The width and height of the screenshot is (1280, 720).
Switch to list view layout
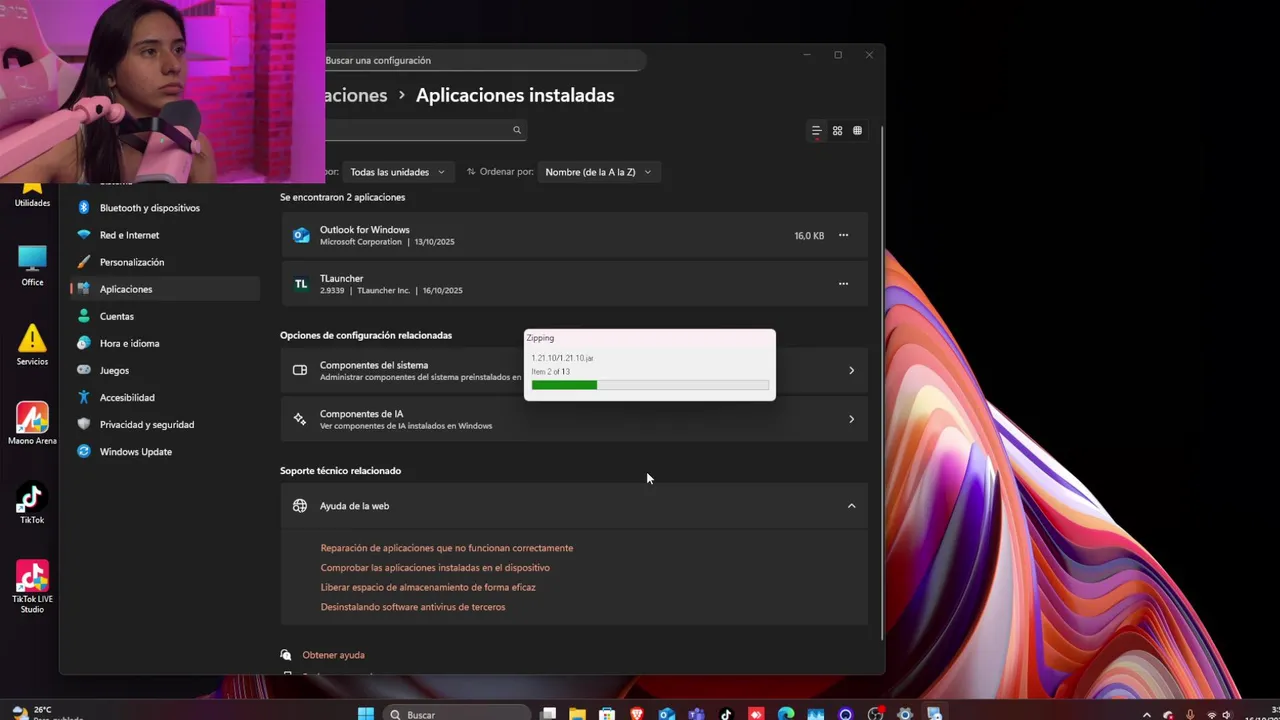pos(816,131)
